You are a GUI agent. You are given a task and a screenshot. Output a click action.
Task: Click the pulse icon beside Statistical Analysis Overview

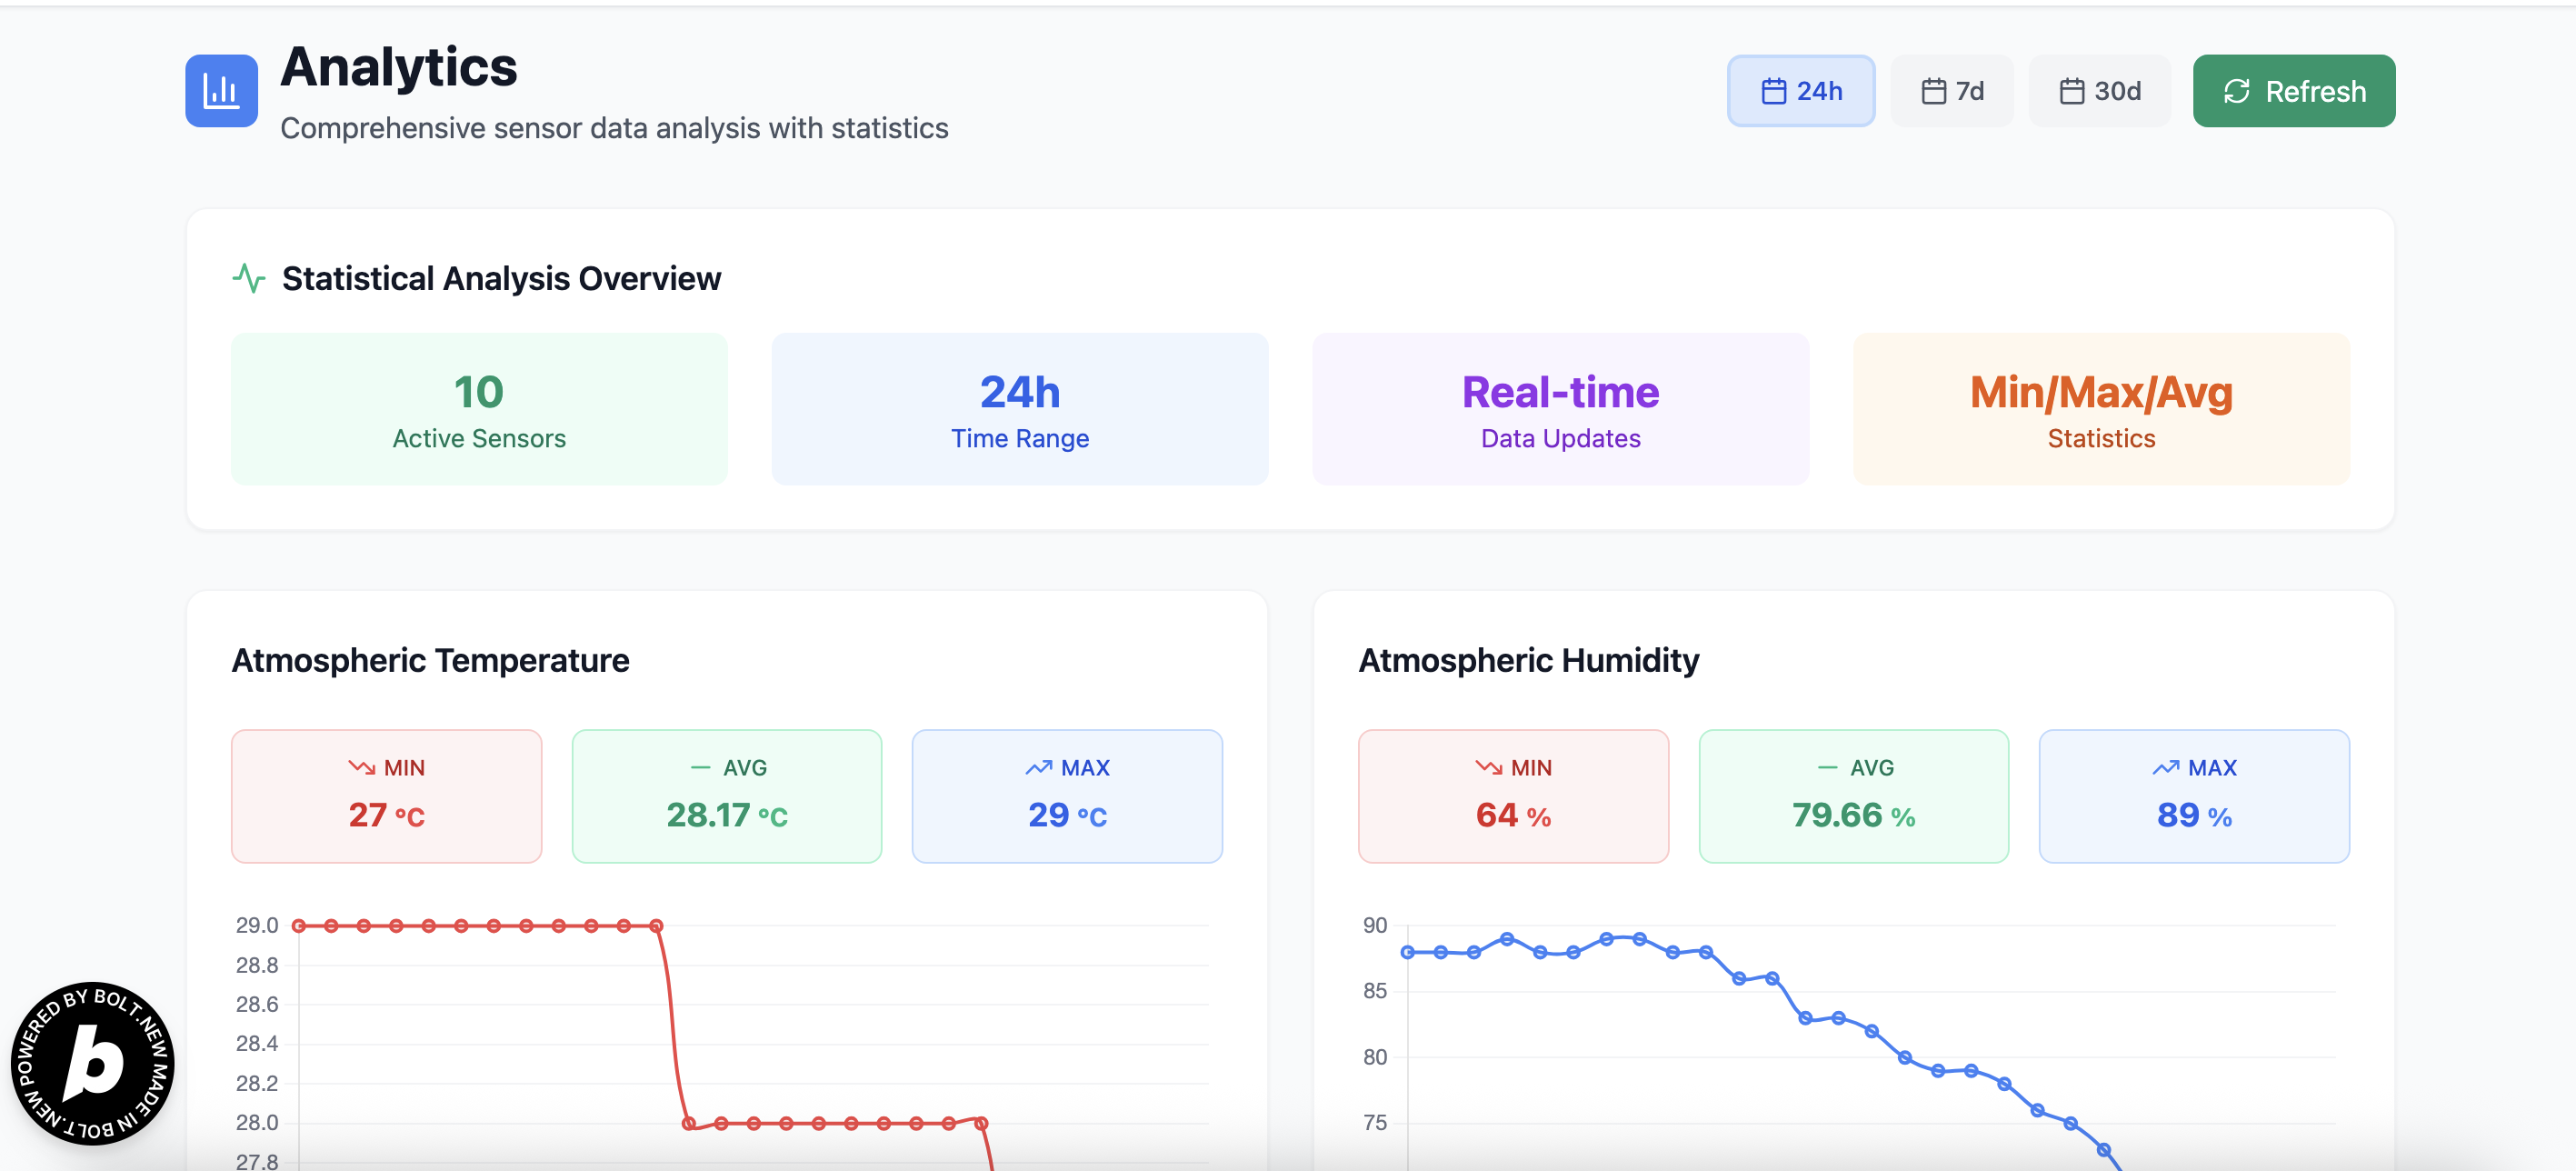coord(249,278)
